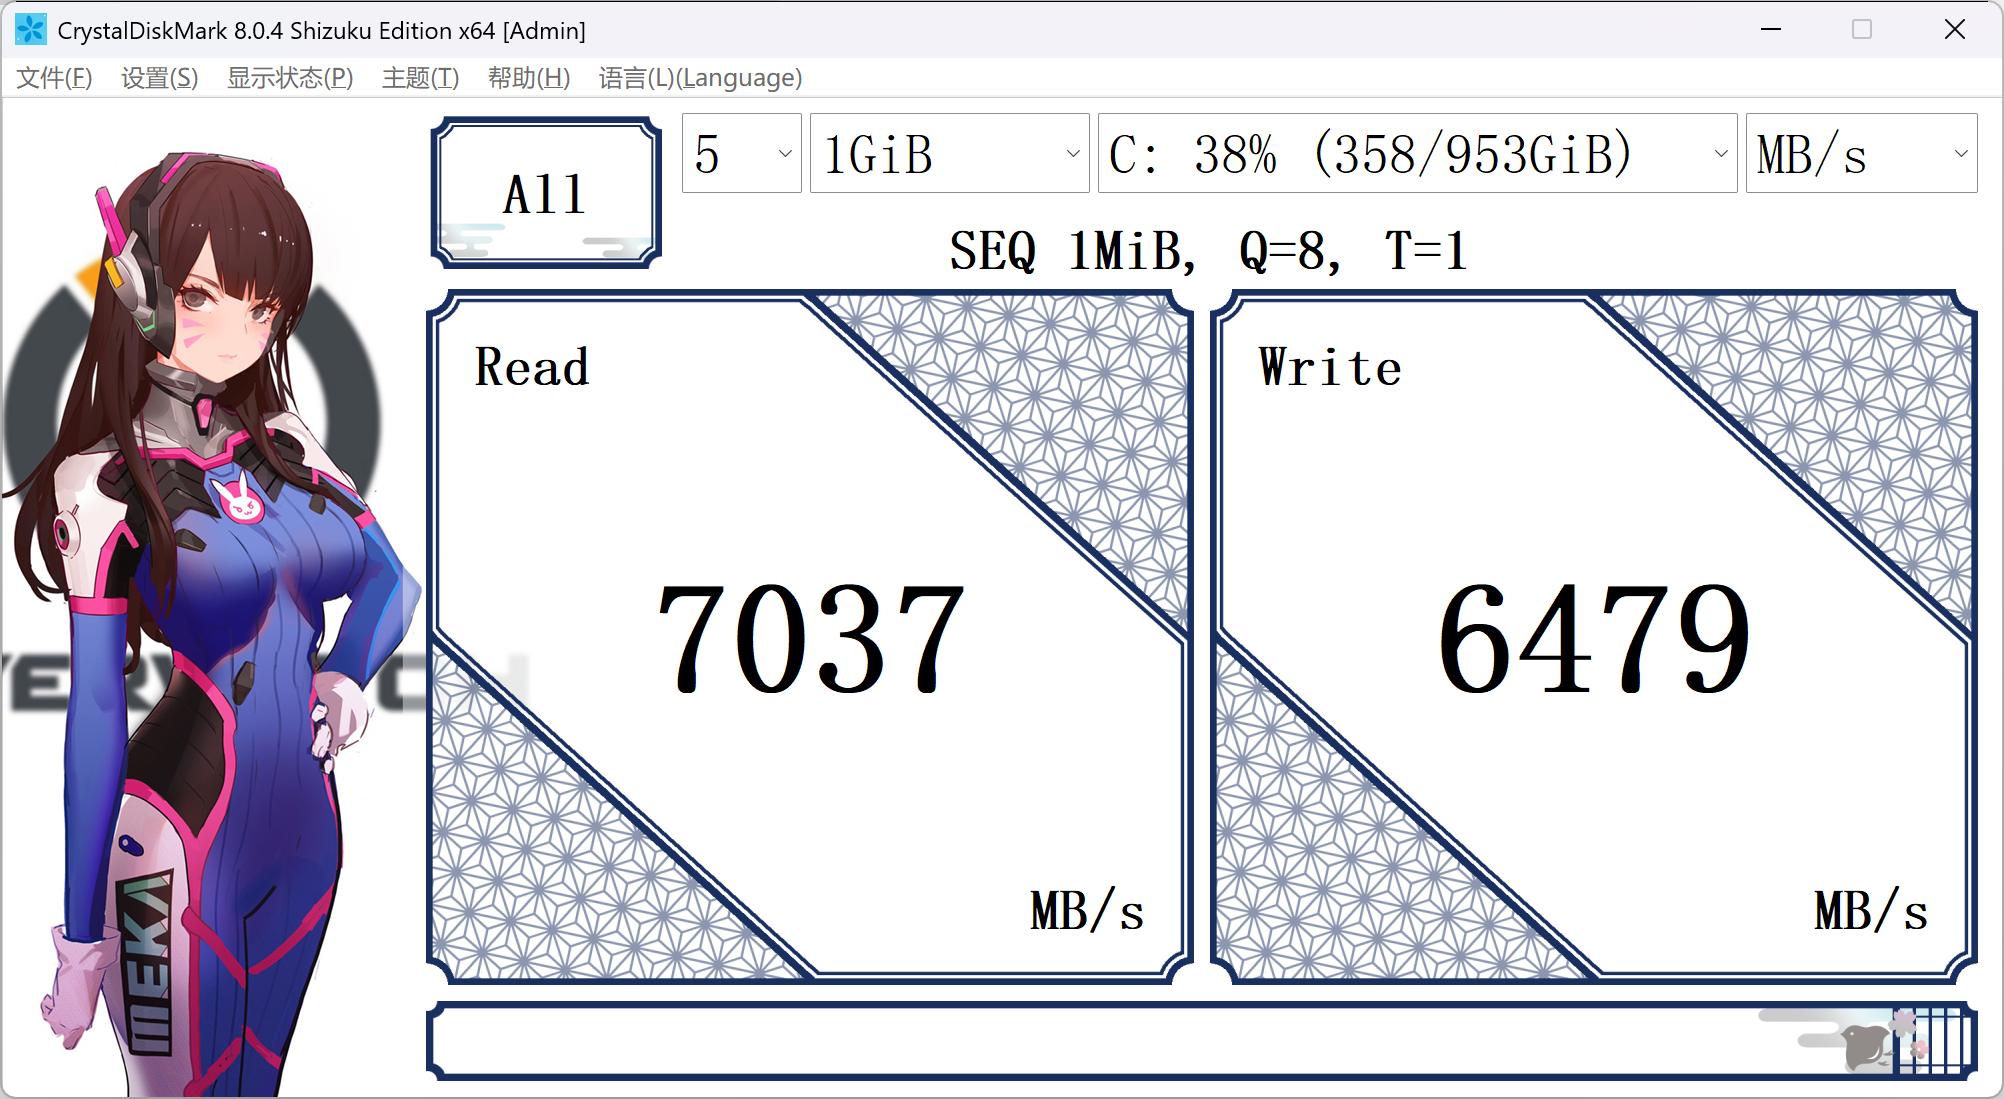This screenshot has height=1099, width=2004.
Task: Click the Write result panel showing 6479
Action: (x=1593, y=637)
